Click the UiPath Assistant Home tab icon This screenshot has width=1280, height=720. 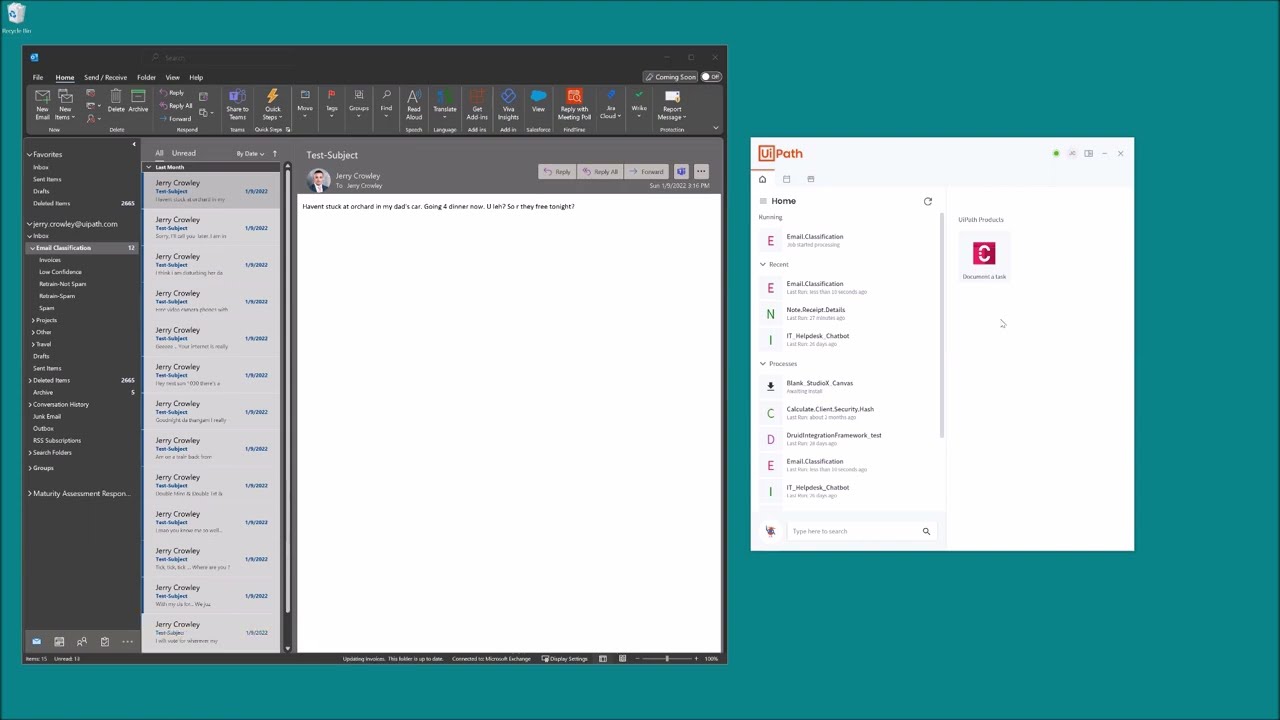pyautogui.click(x=762, y=180)
